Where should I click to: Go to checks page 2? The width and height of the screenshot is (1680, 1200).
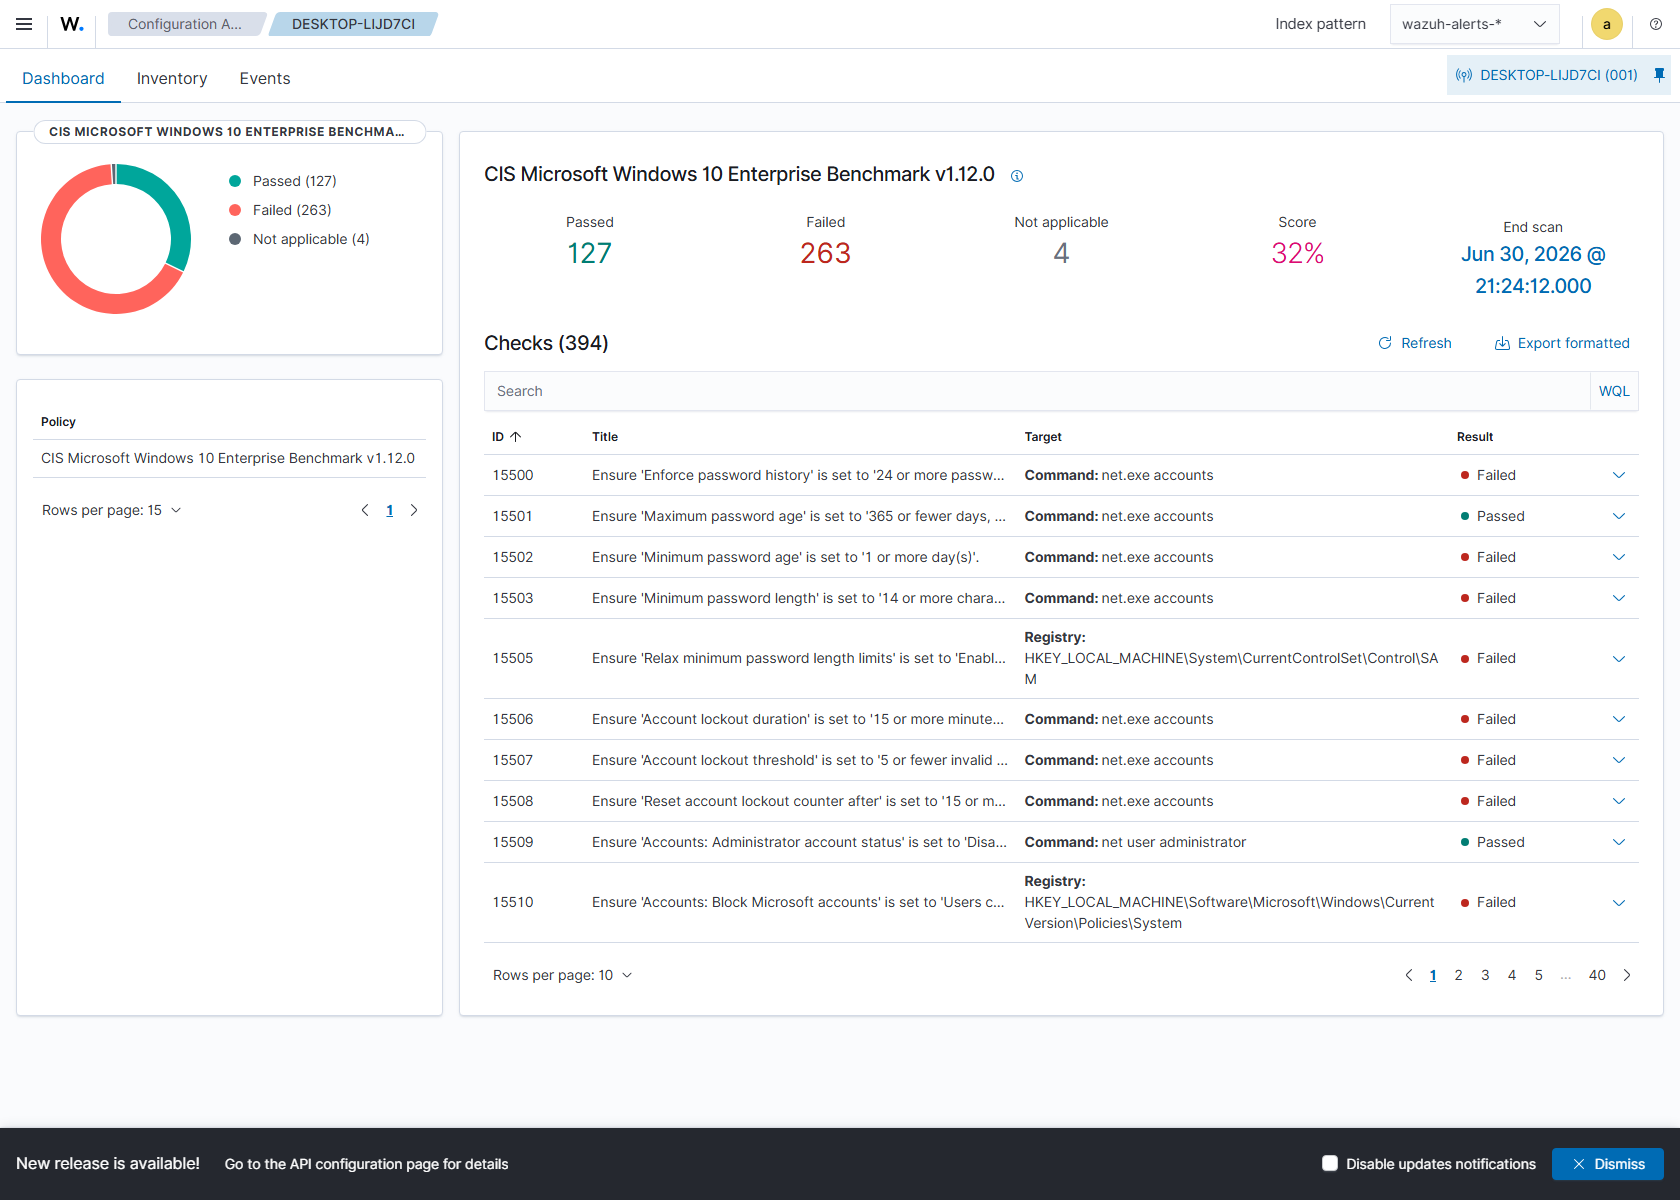point(1458,975)
